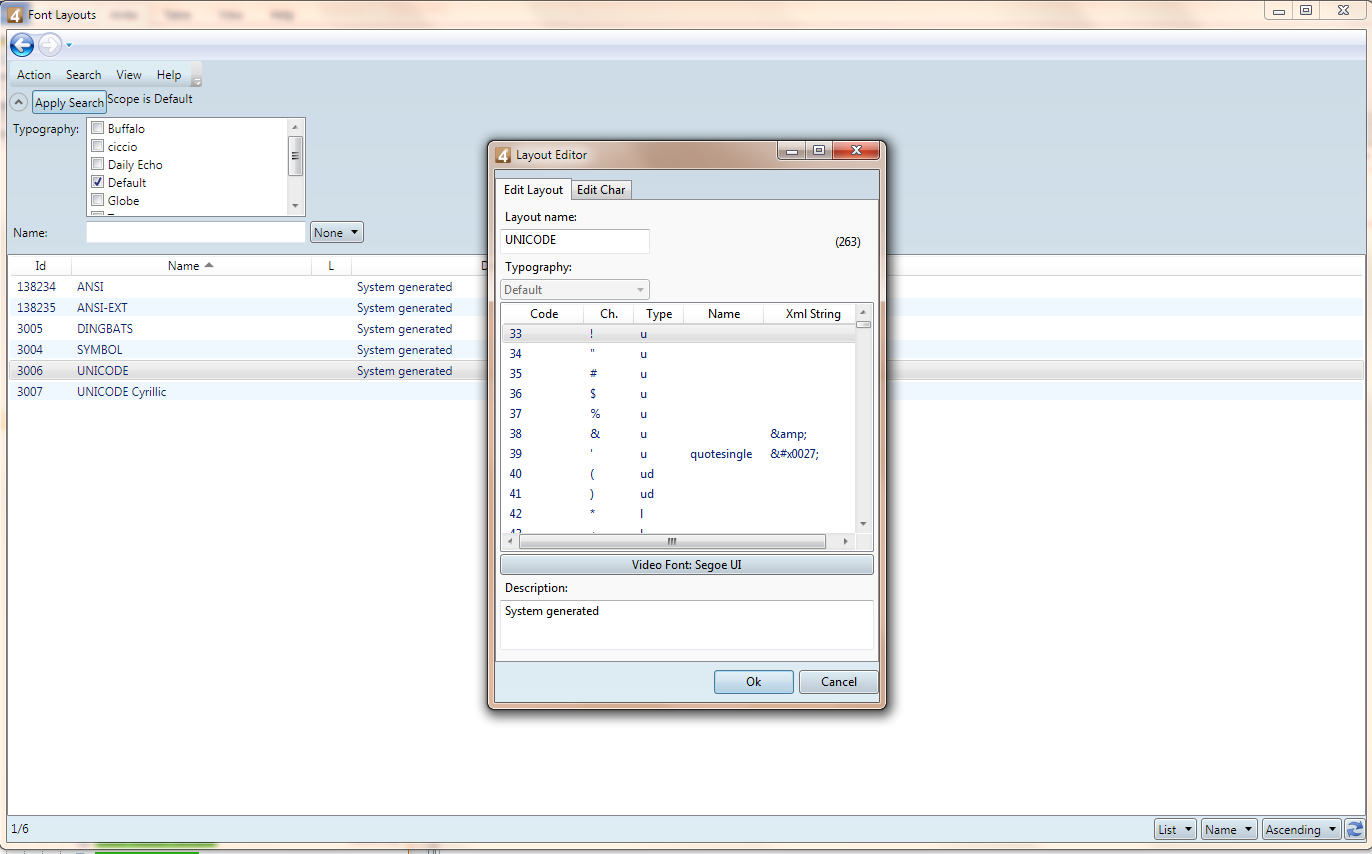Select the UNICODE Cyrillic row
Viewport: 1372px width, 854px height.
pyautogui.click(x=687, y=392)
